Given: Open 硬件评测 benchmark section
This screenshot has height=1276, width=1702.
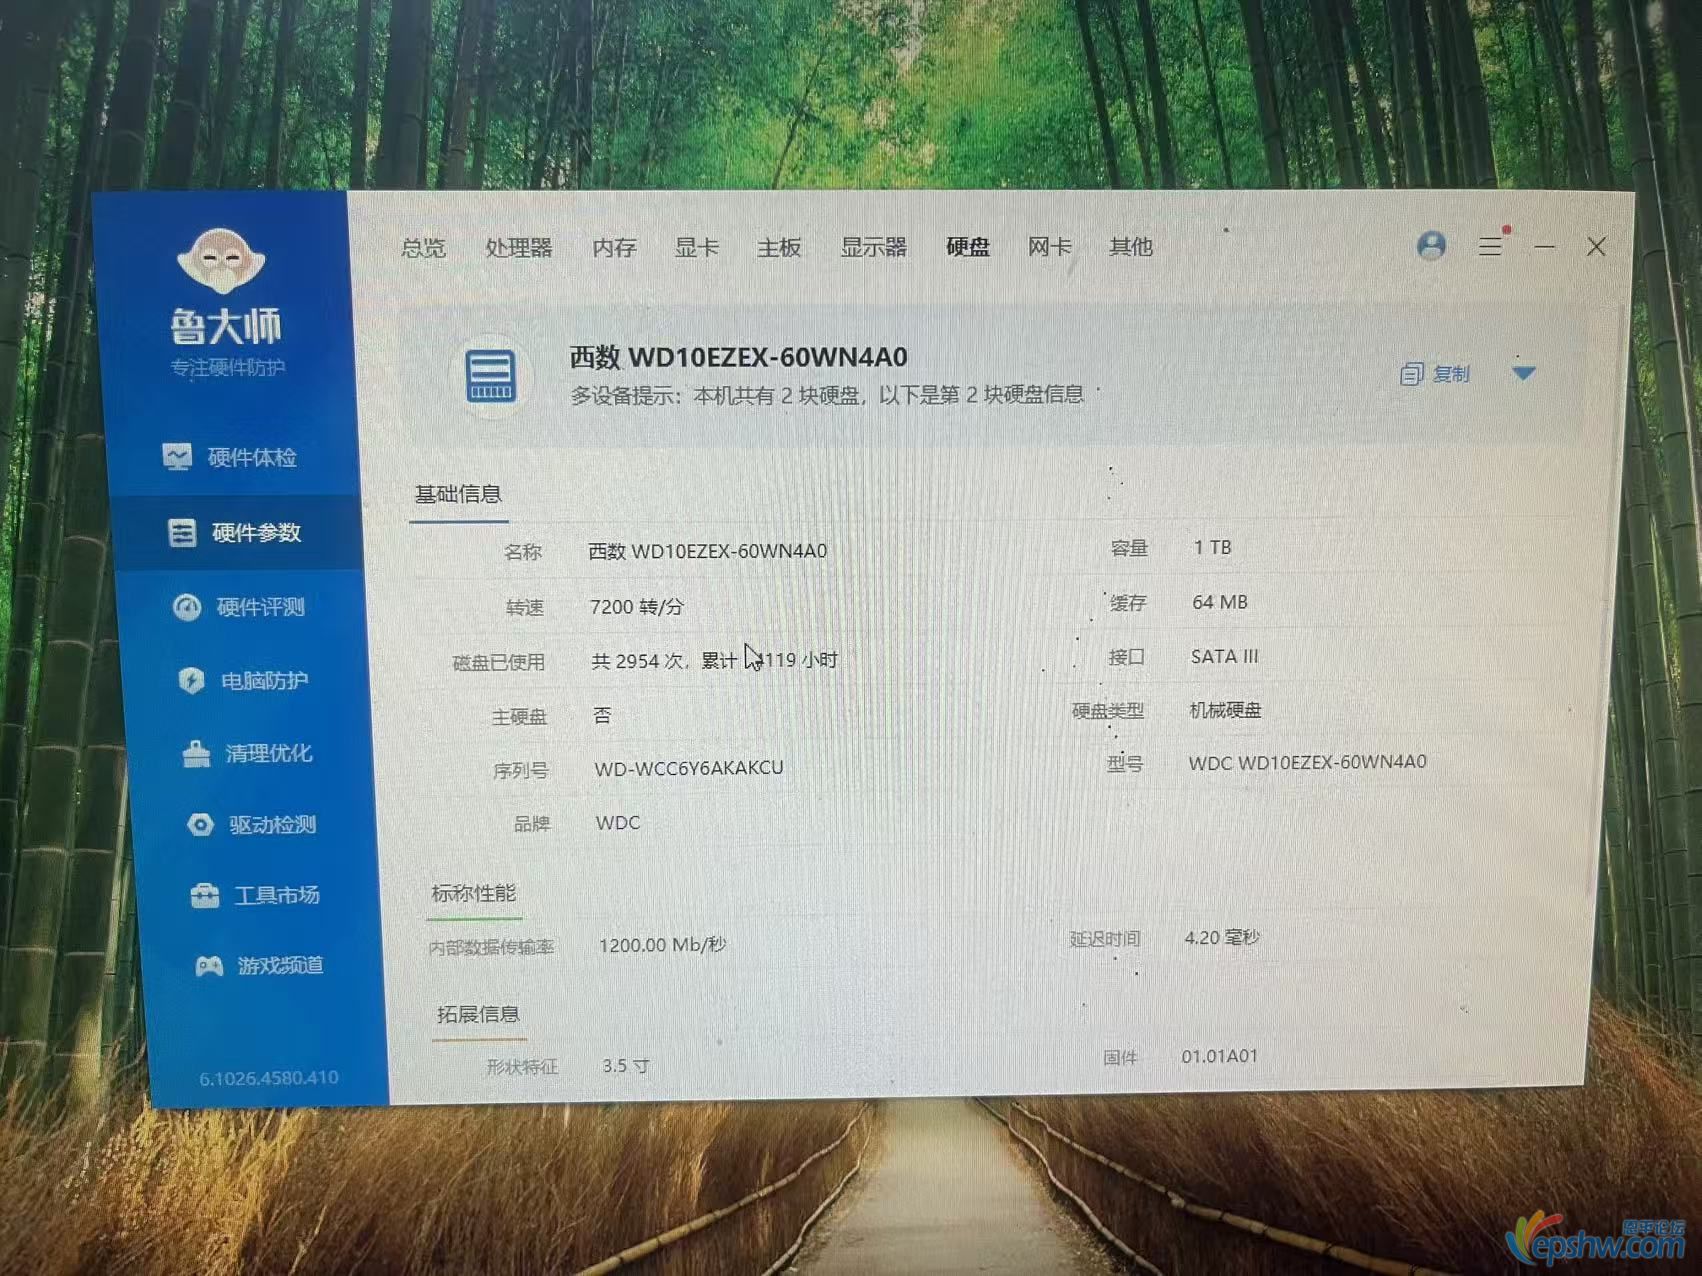Looking at the screenshot, I should click(239, 607).
